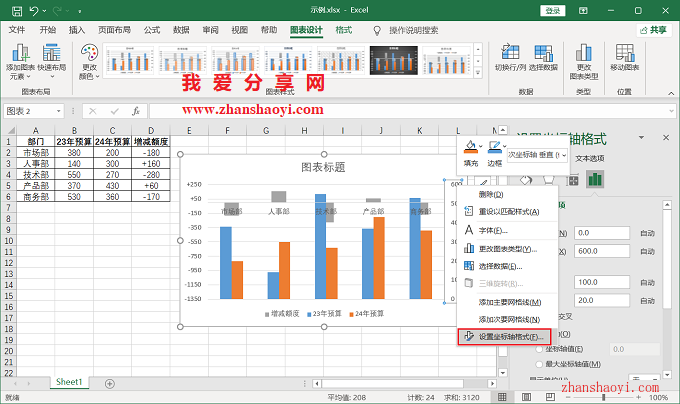Select Maximum axis value (最大坐标轴值) radio button
This screenshot has width=680, height=404.
coord(539,364)
